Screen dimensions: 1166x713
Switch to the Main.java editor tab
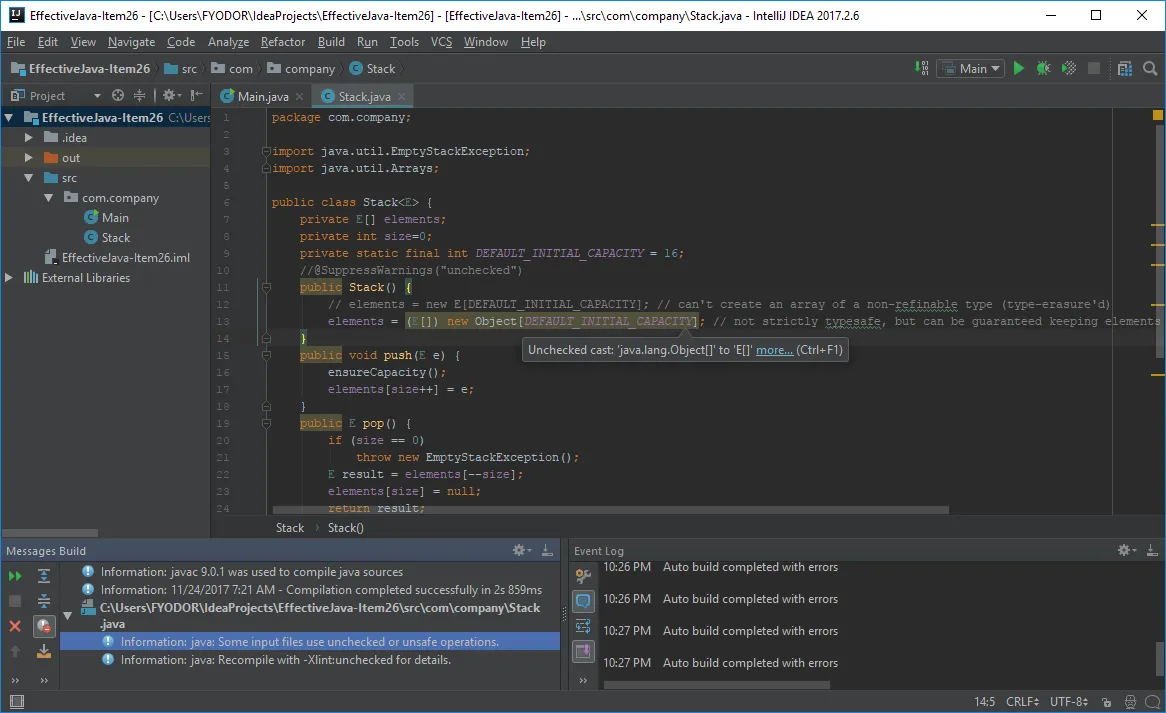pyautogui.click(x=263, y=97)
